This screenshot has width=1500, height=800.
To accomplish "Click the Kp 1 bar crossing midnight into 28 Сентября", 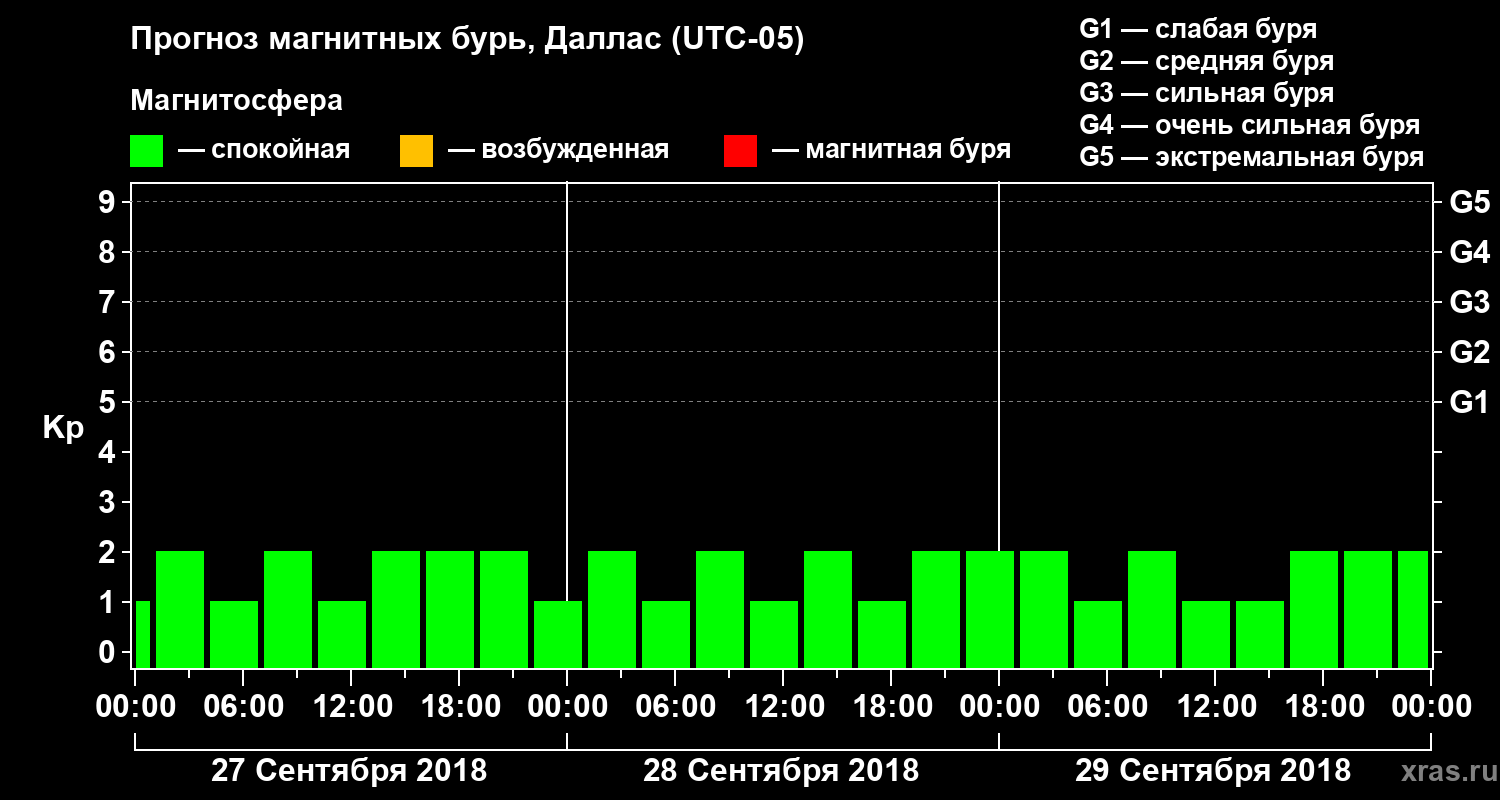I will tap(558, 634).
